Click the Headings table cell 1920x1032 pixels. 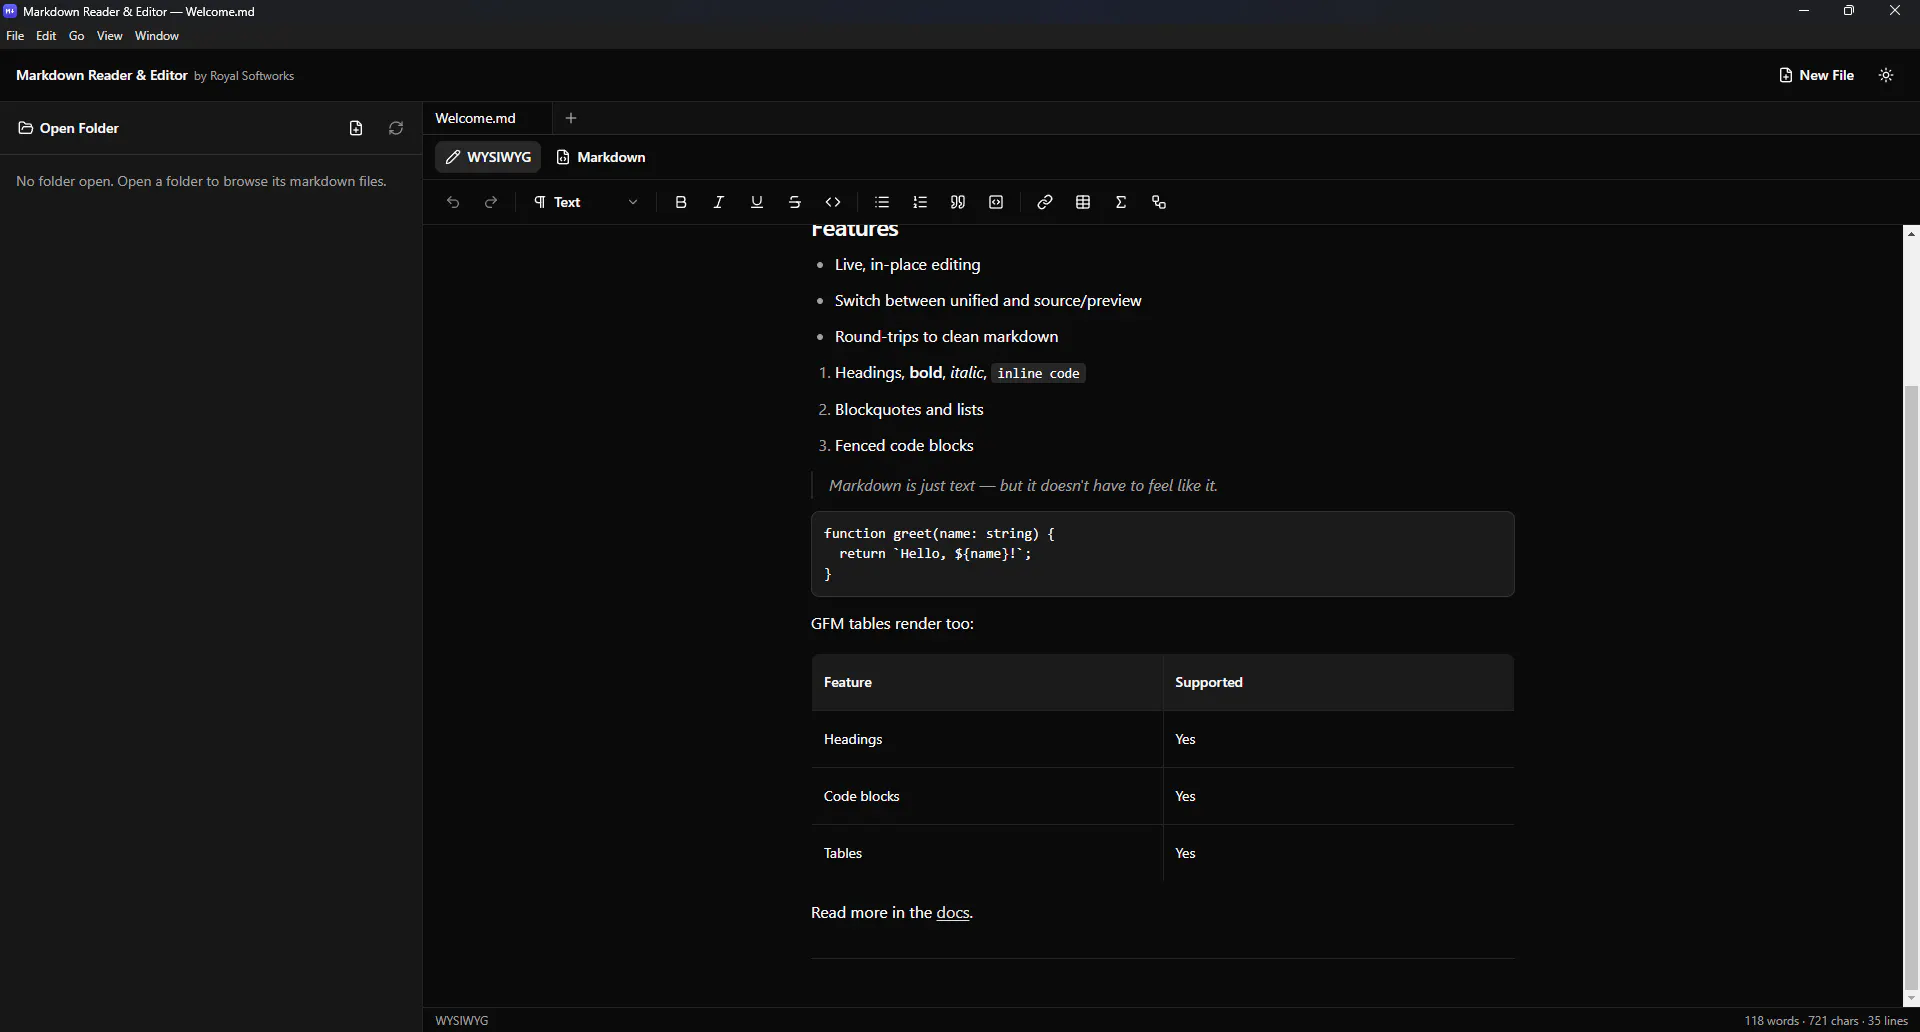[x=987, y=740]
